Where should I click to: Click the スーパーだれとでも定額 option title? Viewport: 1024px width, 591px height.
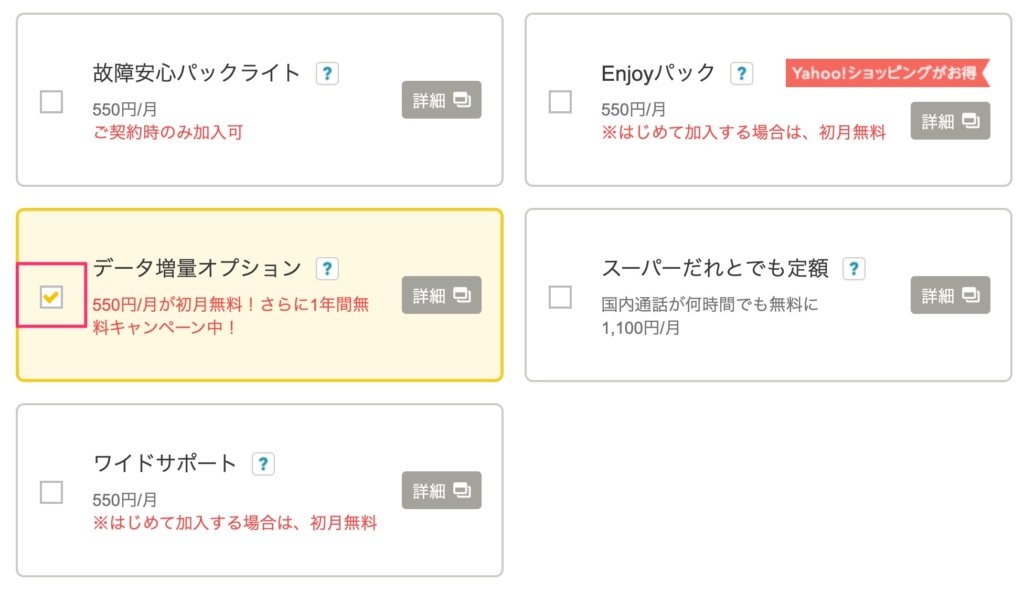714,268
